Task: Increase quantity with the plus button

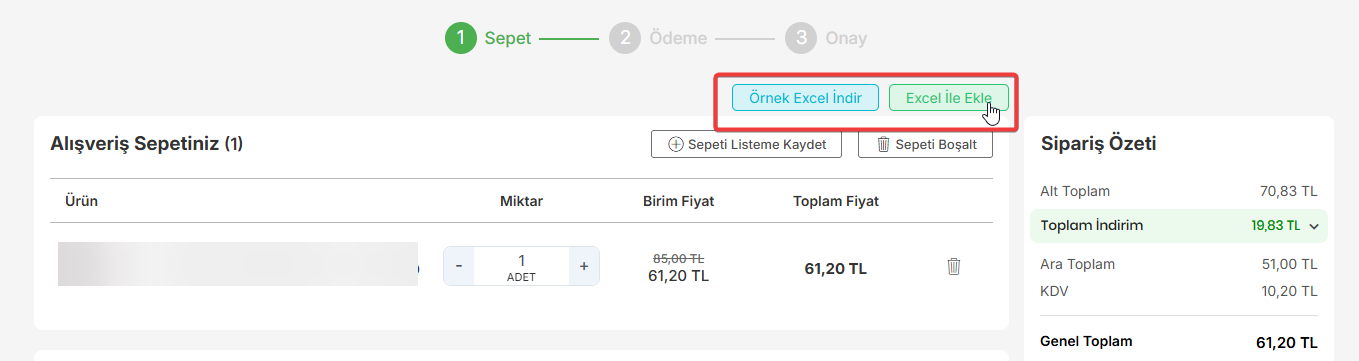Action: [584, 266]
